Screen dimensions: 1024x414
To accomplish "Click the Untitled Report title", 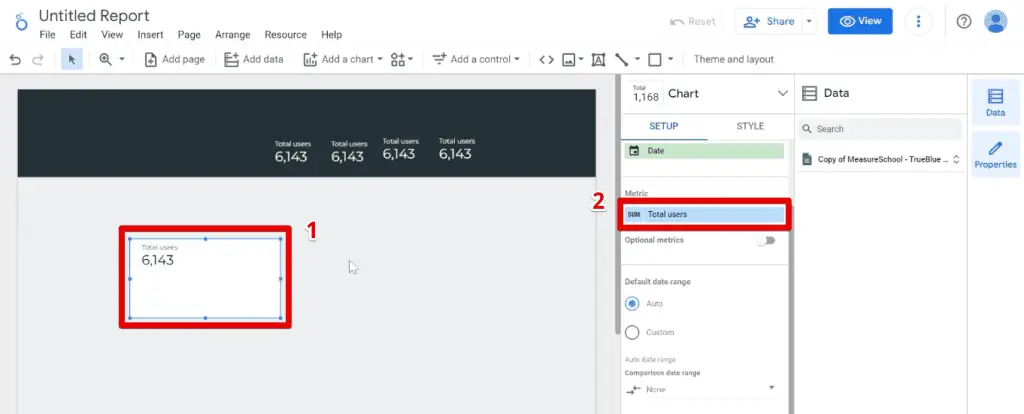I will tap(94, 16).
